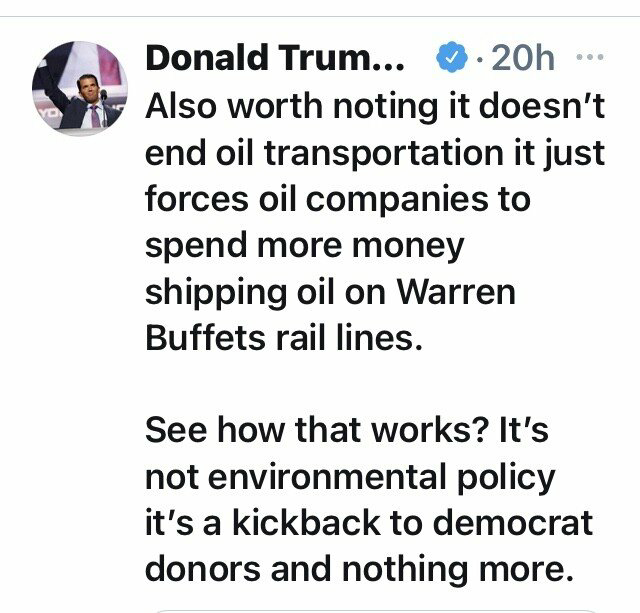Open the Donald Trum... display name profile

point(275,59)
